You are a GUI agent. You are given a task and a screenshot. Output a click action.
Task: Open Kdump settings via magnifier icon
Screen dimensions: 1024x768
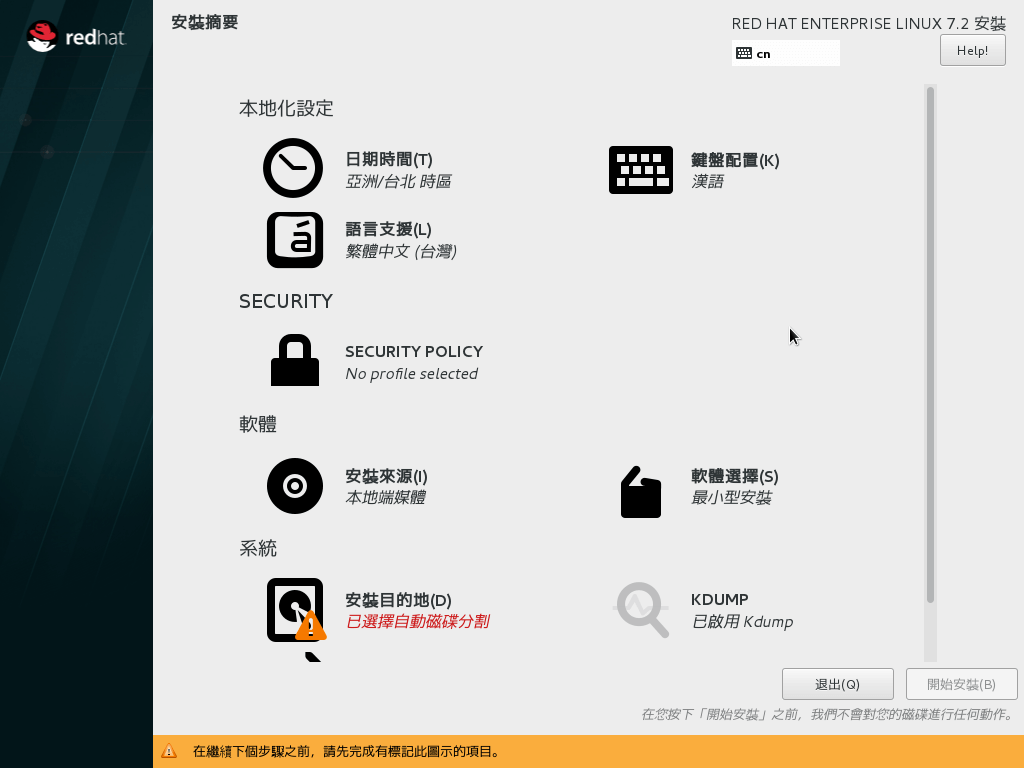pos(641,610)
